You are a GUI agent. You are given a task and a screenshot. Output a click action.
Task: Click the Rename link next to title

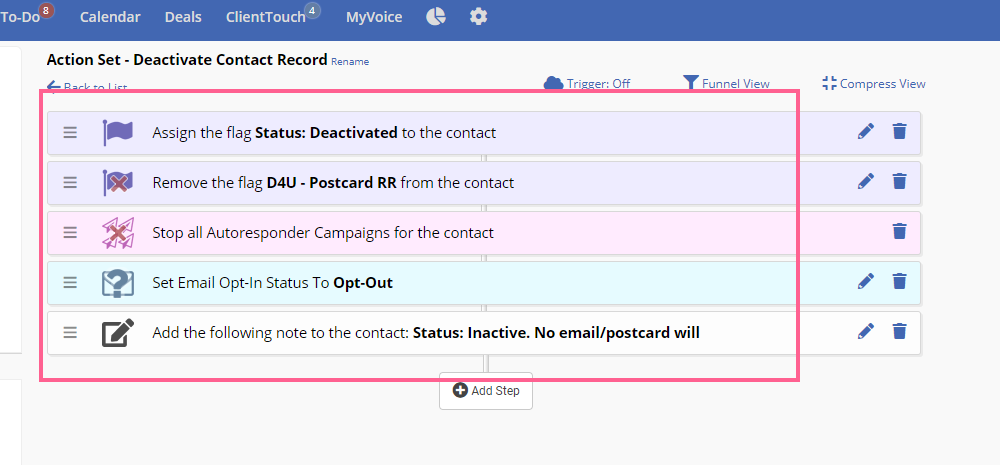pyautogui.click(x=350, y=62)
